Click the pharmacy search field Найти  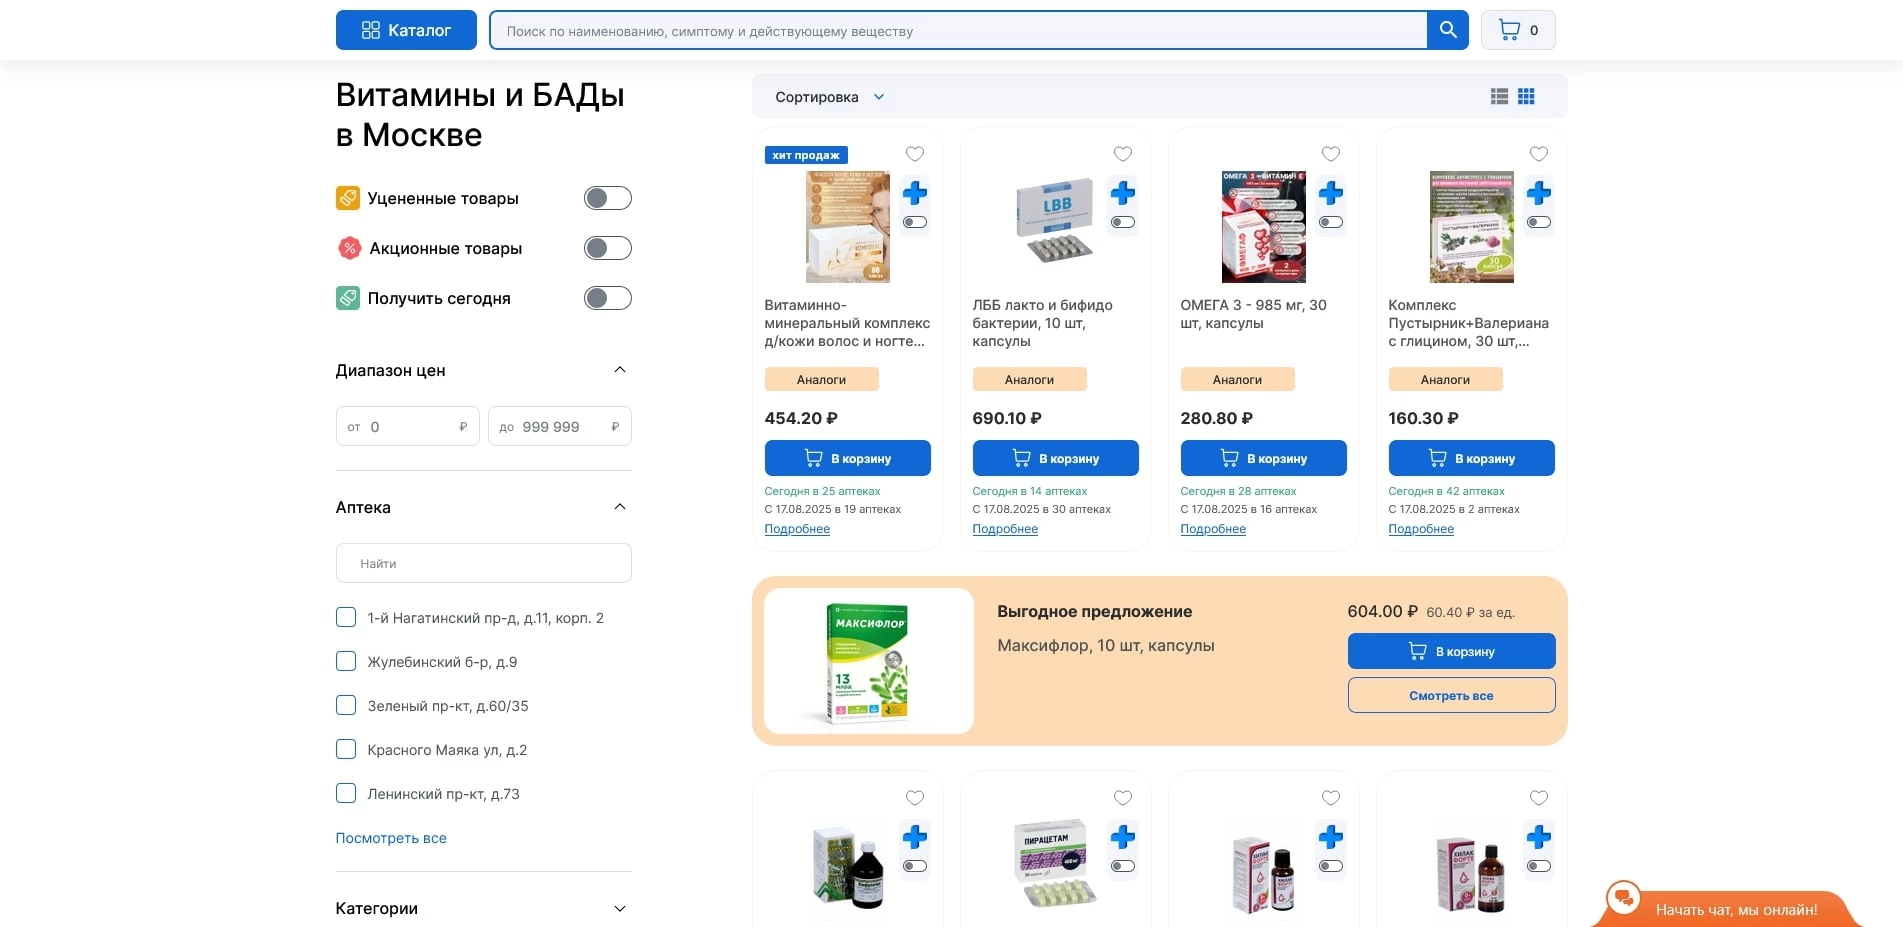pos(483,562)
